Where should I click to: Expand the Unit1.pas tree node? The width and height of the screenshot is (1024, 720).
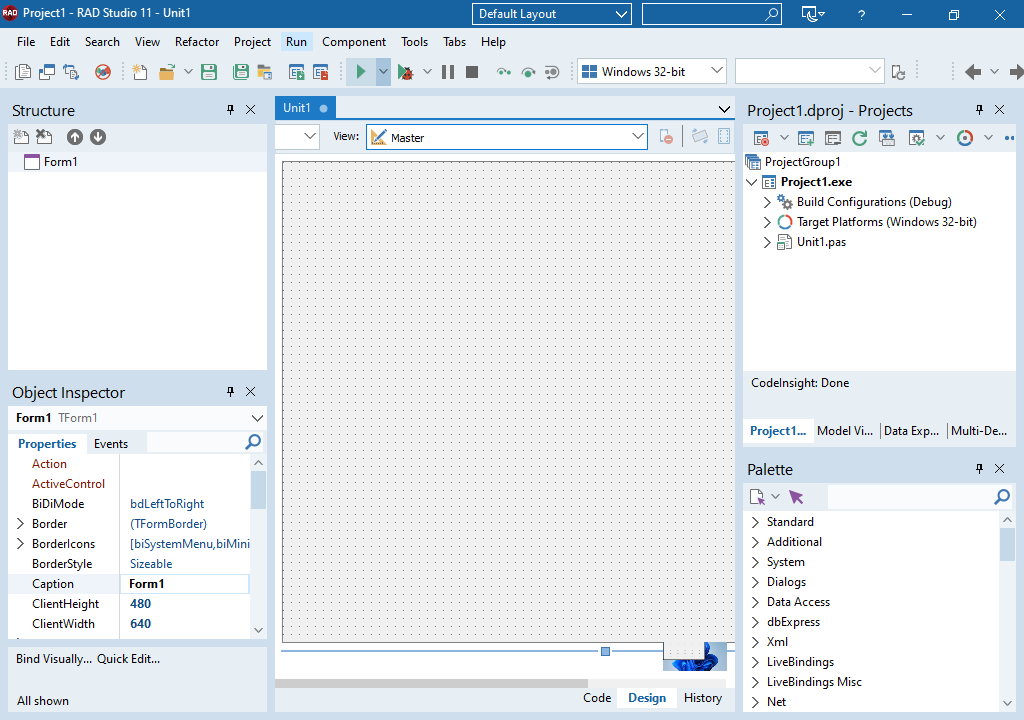point(767,242)
